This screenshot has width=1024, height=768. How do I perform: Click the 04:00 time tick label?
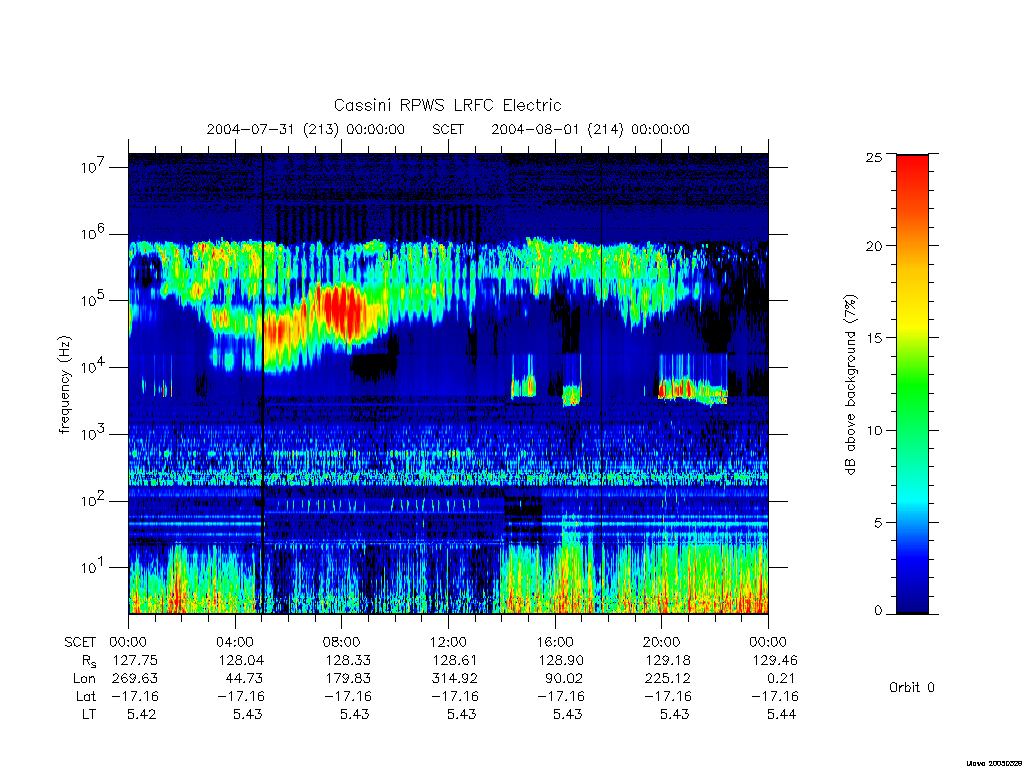click(235, 642)
